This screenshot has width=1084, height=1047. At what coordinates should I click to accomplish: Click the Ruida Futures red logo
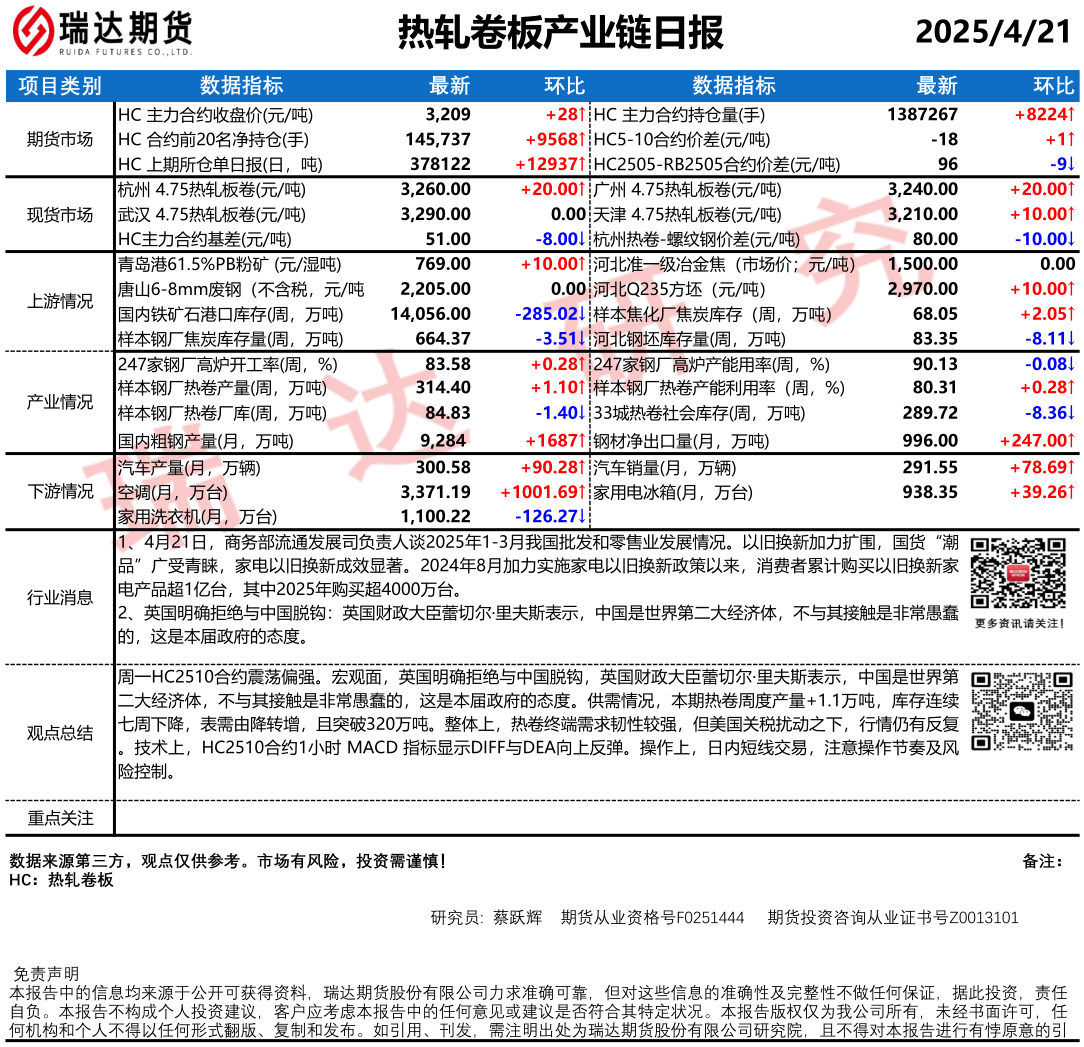32,32
